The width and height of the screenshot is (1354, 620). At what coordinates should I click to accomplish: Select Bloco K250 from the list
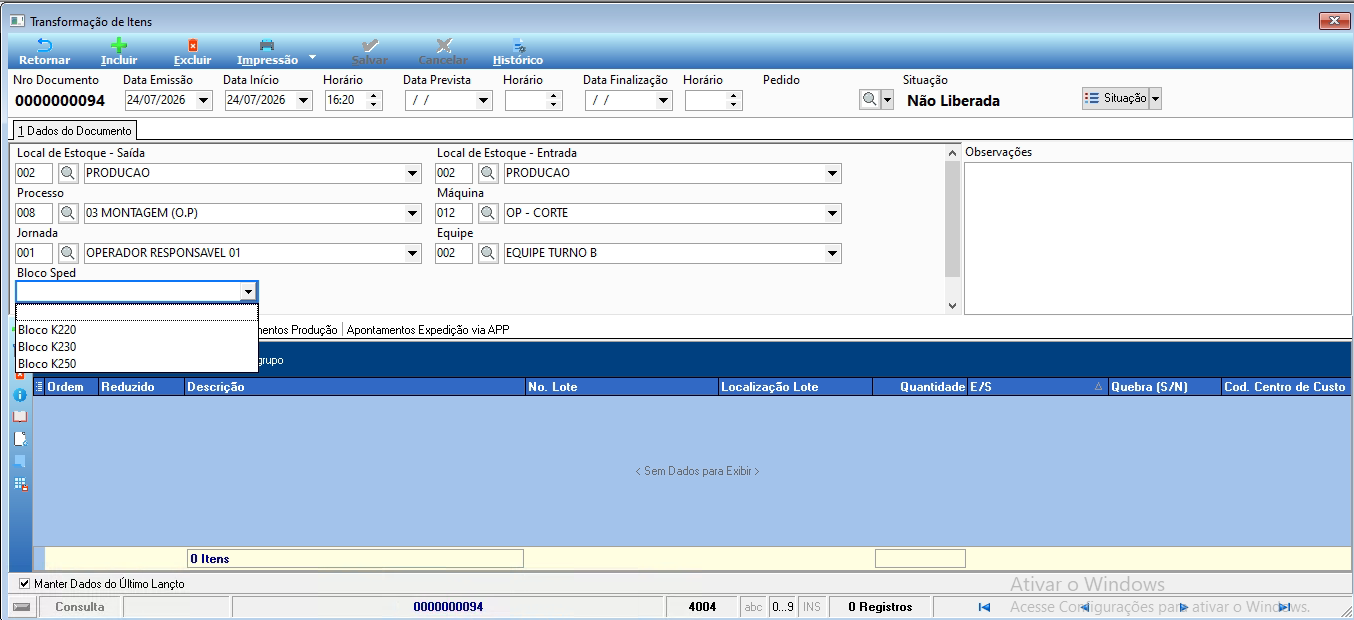pos(137,364)
